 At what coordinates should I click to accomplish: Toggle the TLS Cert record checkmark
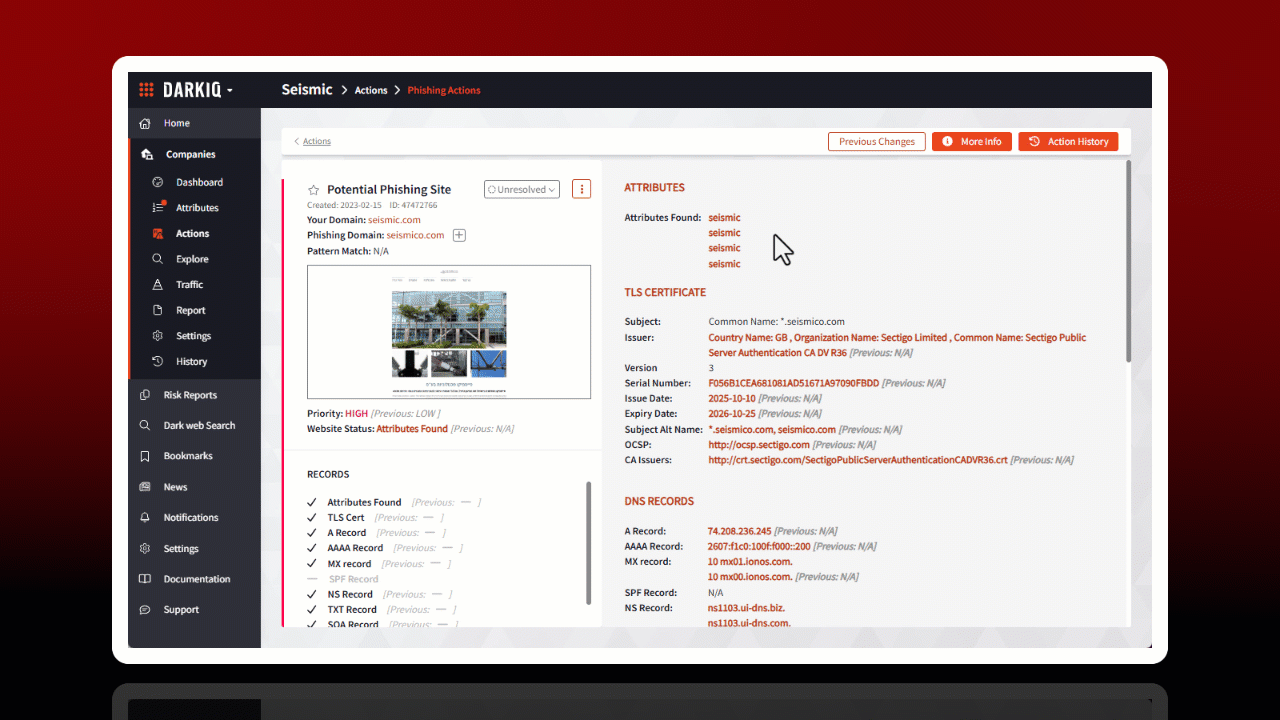click(312, 518)
